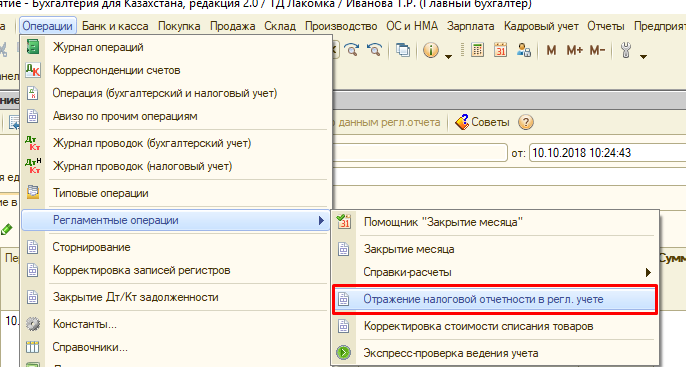Open the Операции menu
686x367 pixels.
coord(48,26)
